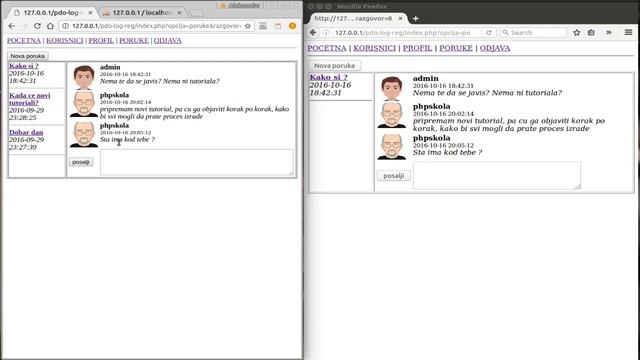Click Chrome's back arrow button

pyautogui.click(x=11, y=26)
